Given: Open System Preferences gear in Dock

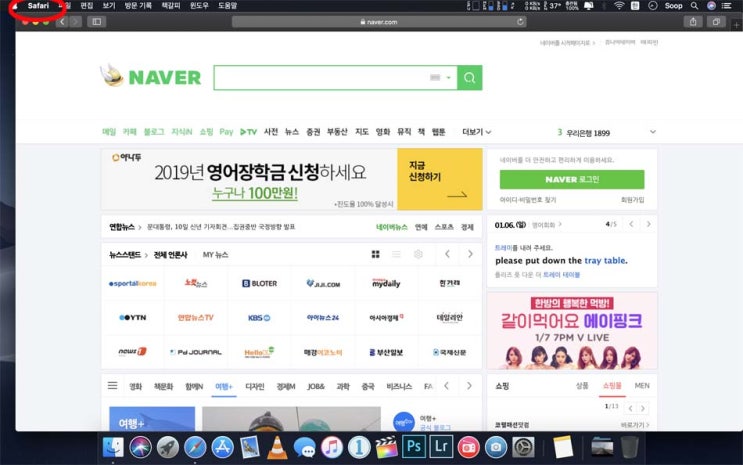Looking at the screenshot, I should pos(523,447).
